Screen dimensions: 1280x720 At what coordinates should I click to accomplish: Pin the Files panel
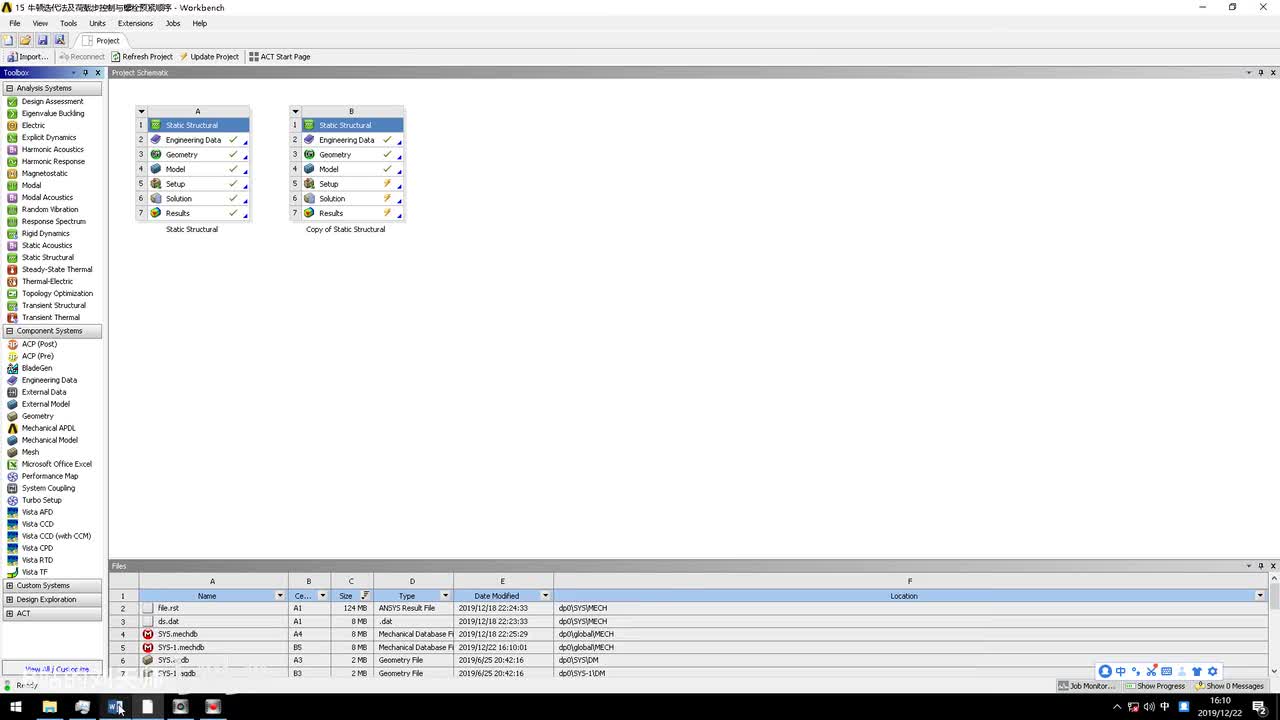[1260, 566]
